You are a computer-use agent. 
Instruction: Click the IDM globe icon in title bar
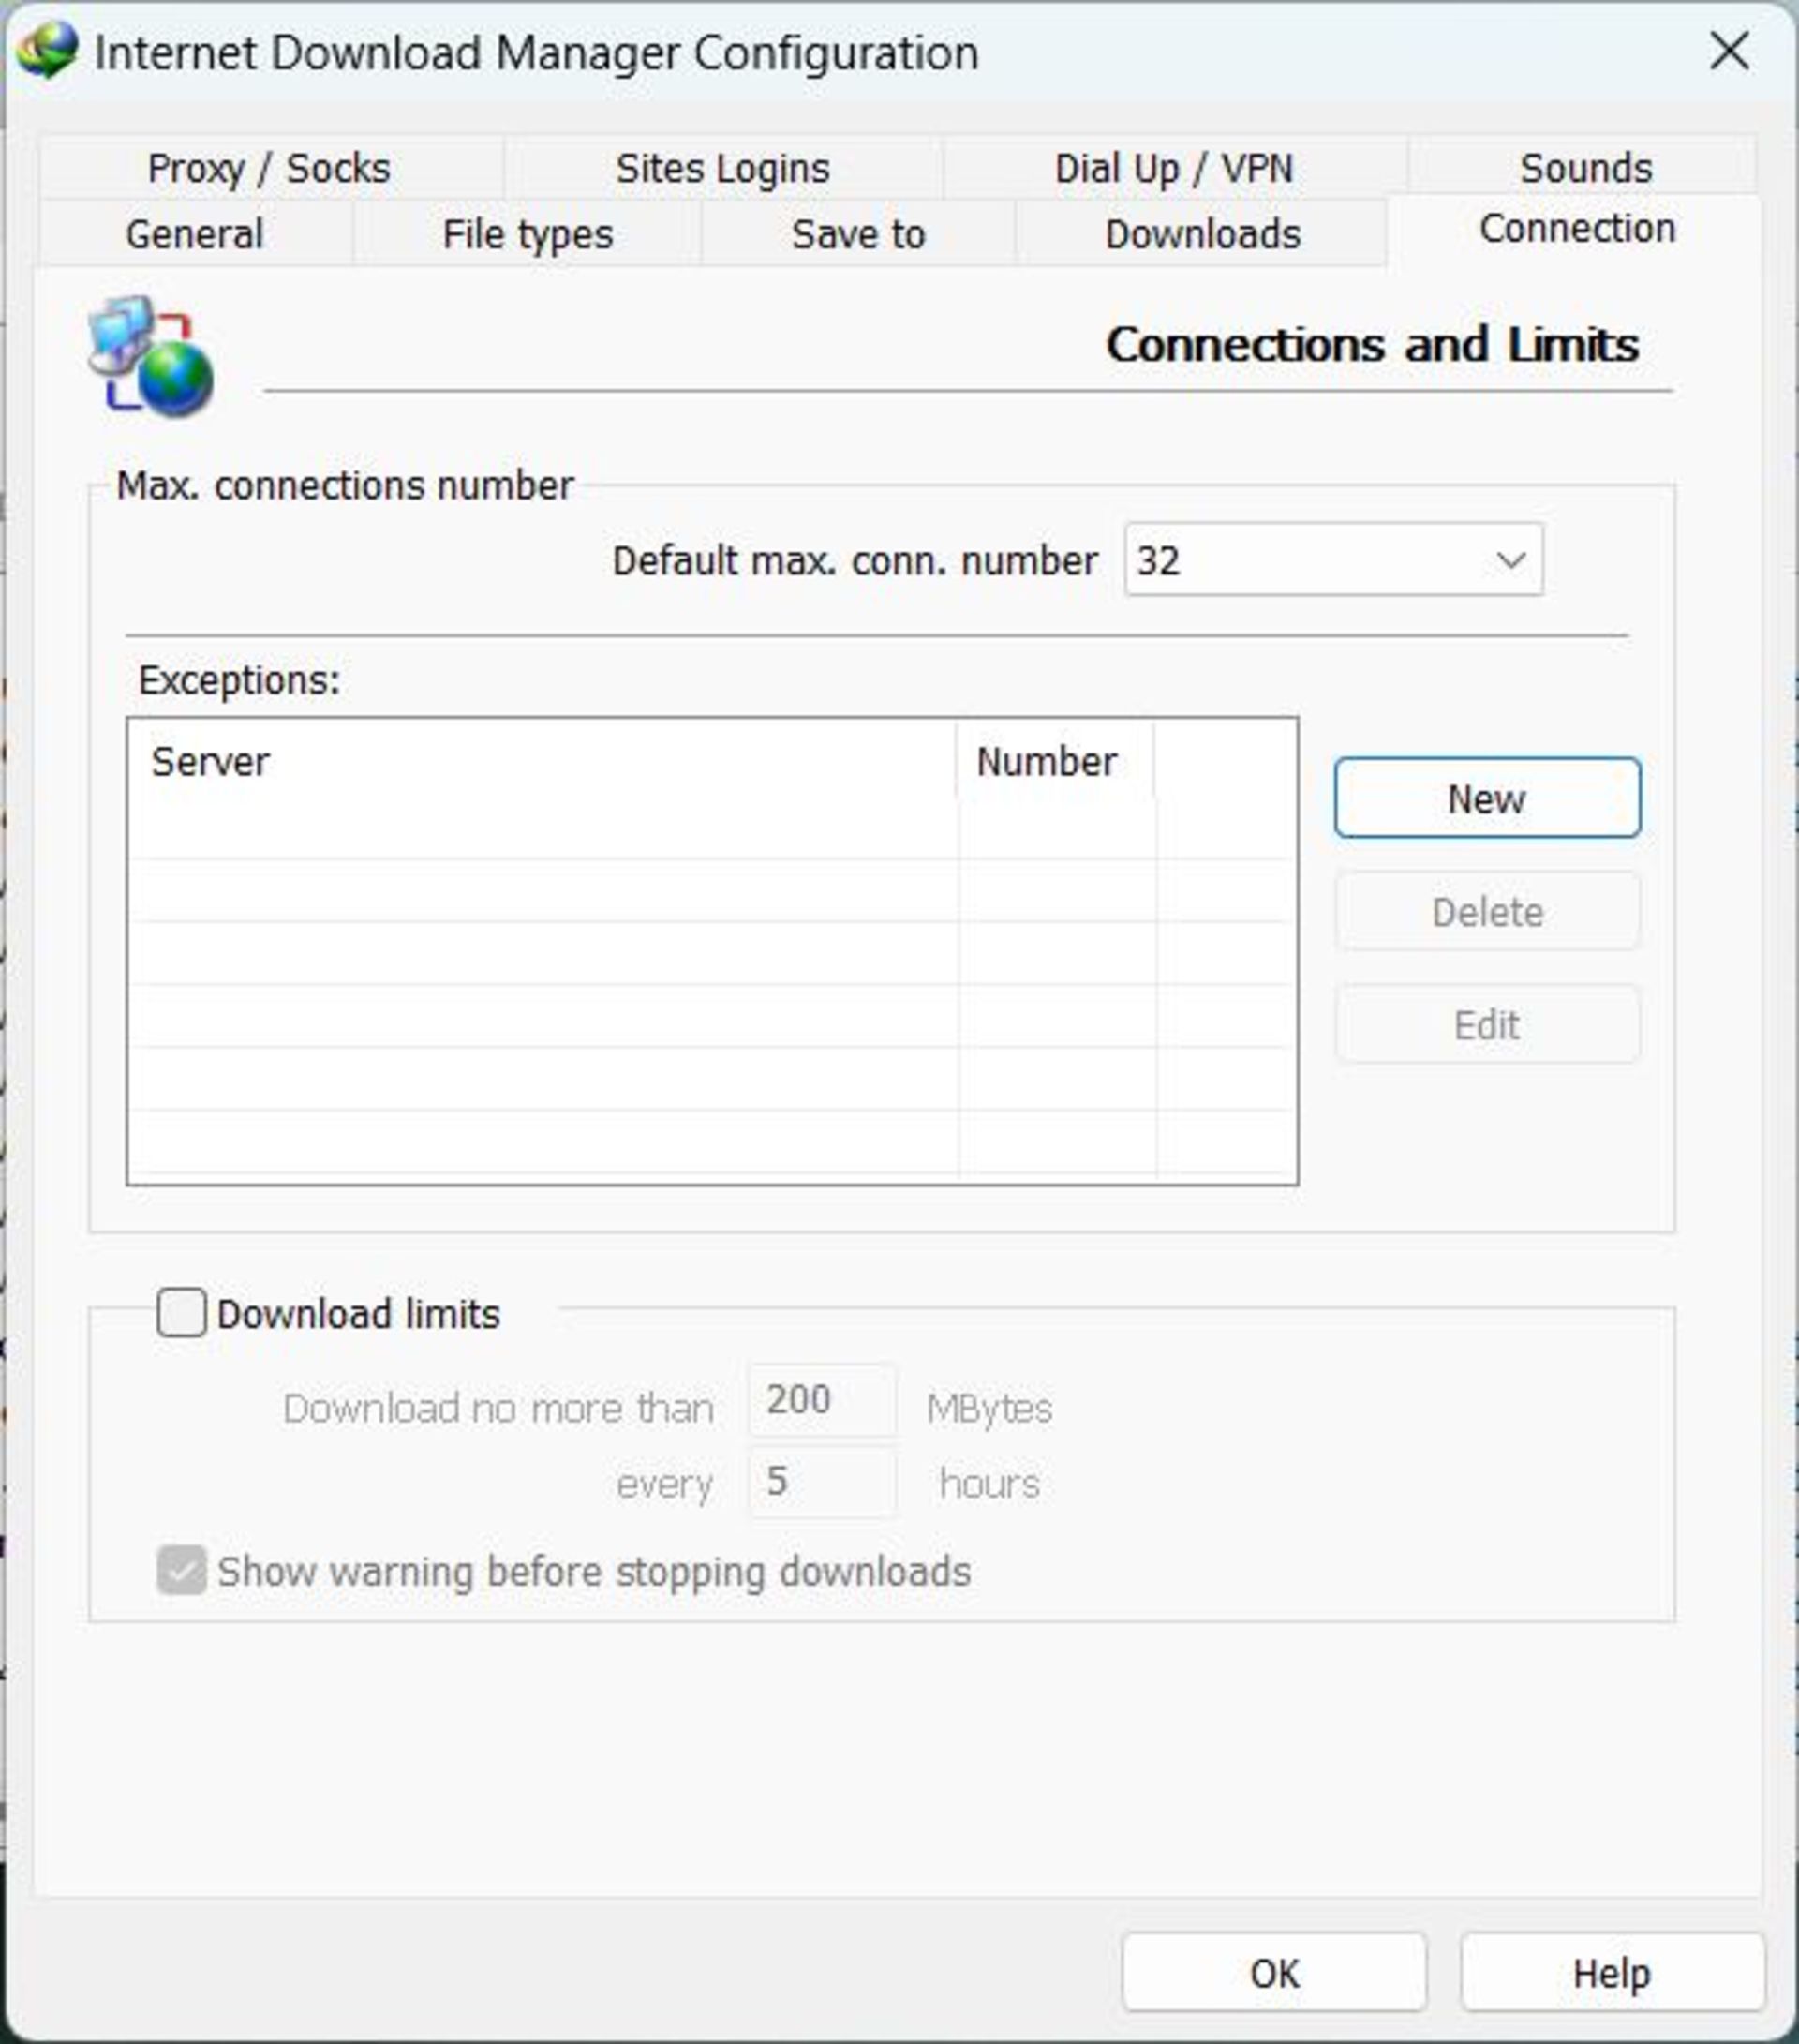tap(47, 51)
